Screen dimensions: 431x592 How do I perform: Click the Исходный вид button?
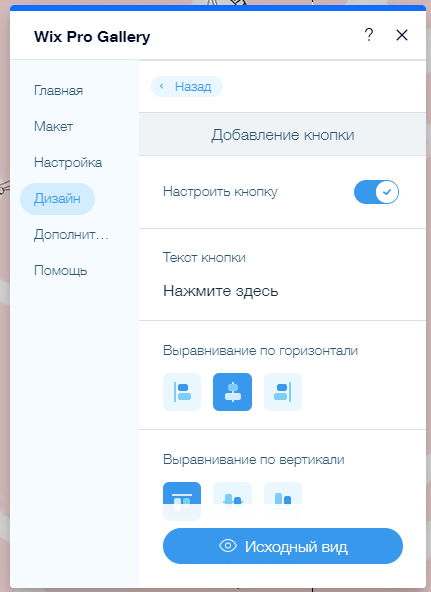click(x=283, y=546)
